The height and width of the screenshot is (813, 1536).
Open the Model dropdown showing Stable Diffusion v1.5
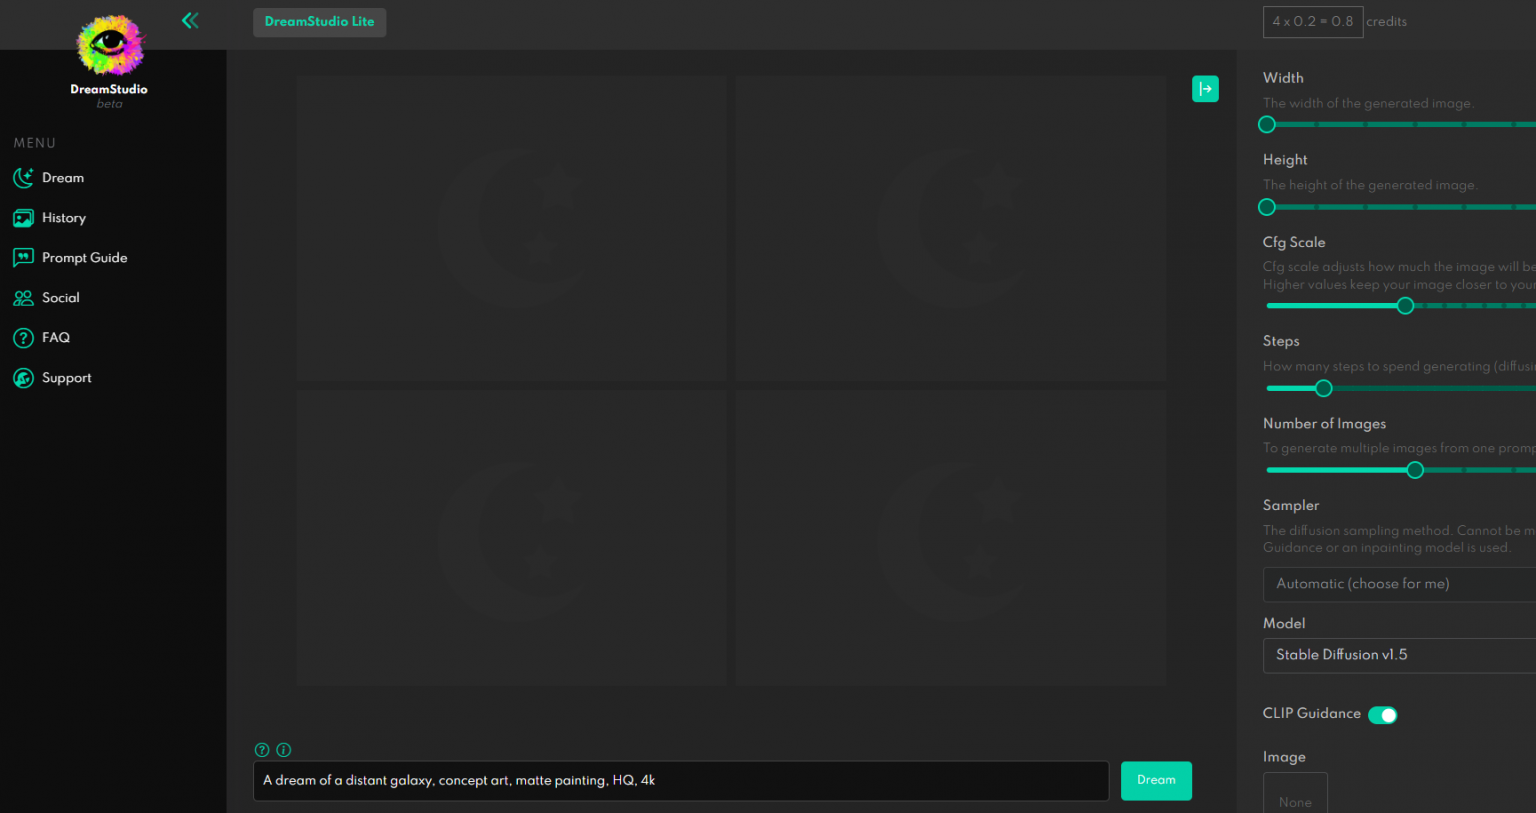(1400, 655)
